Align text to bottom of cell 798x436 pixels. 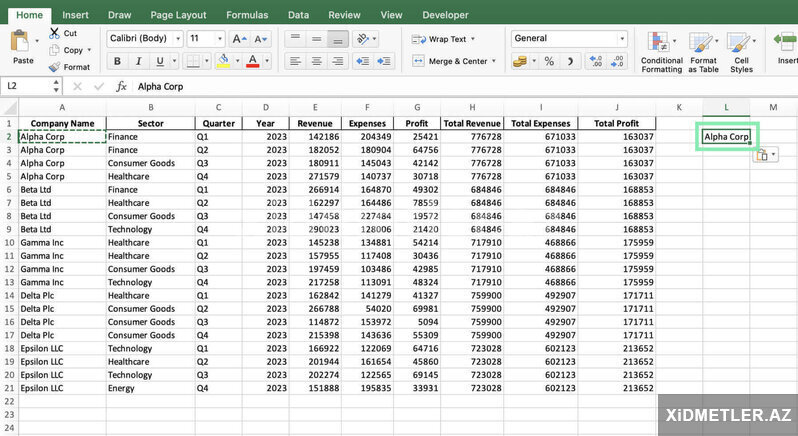[337, 39]
